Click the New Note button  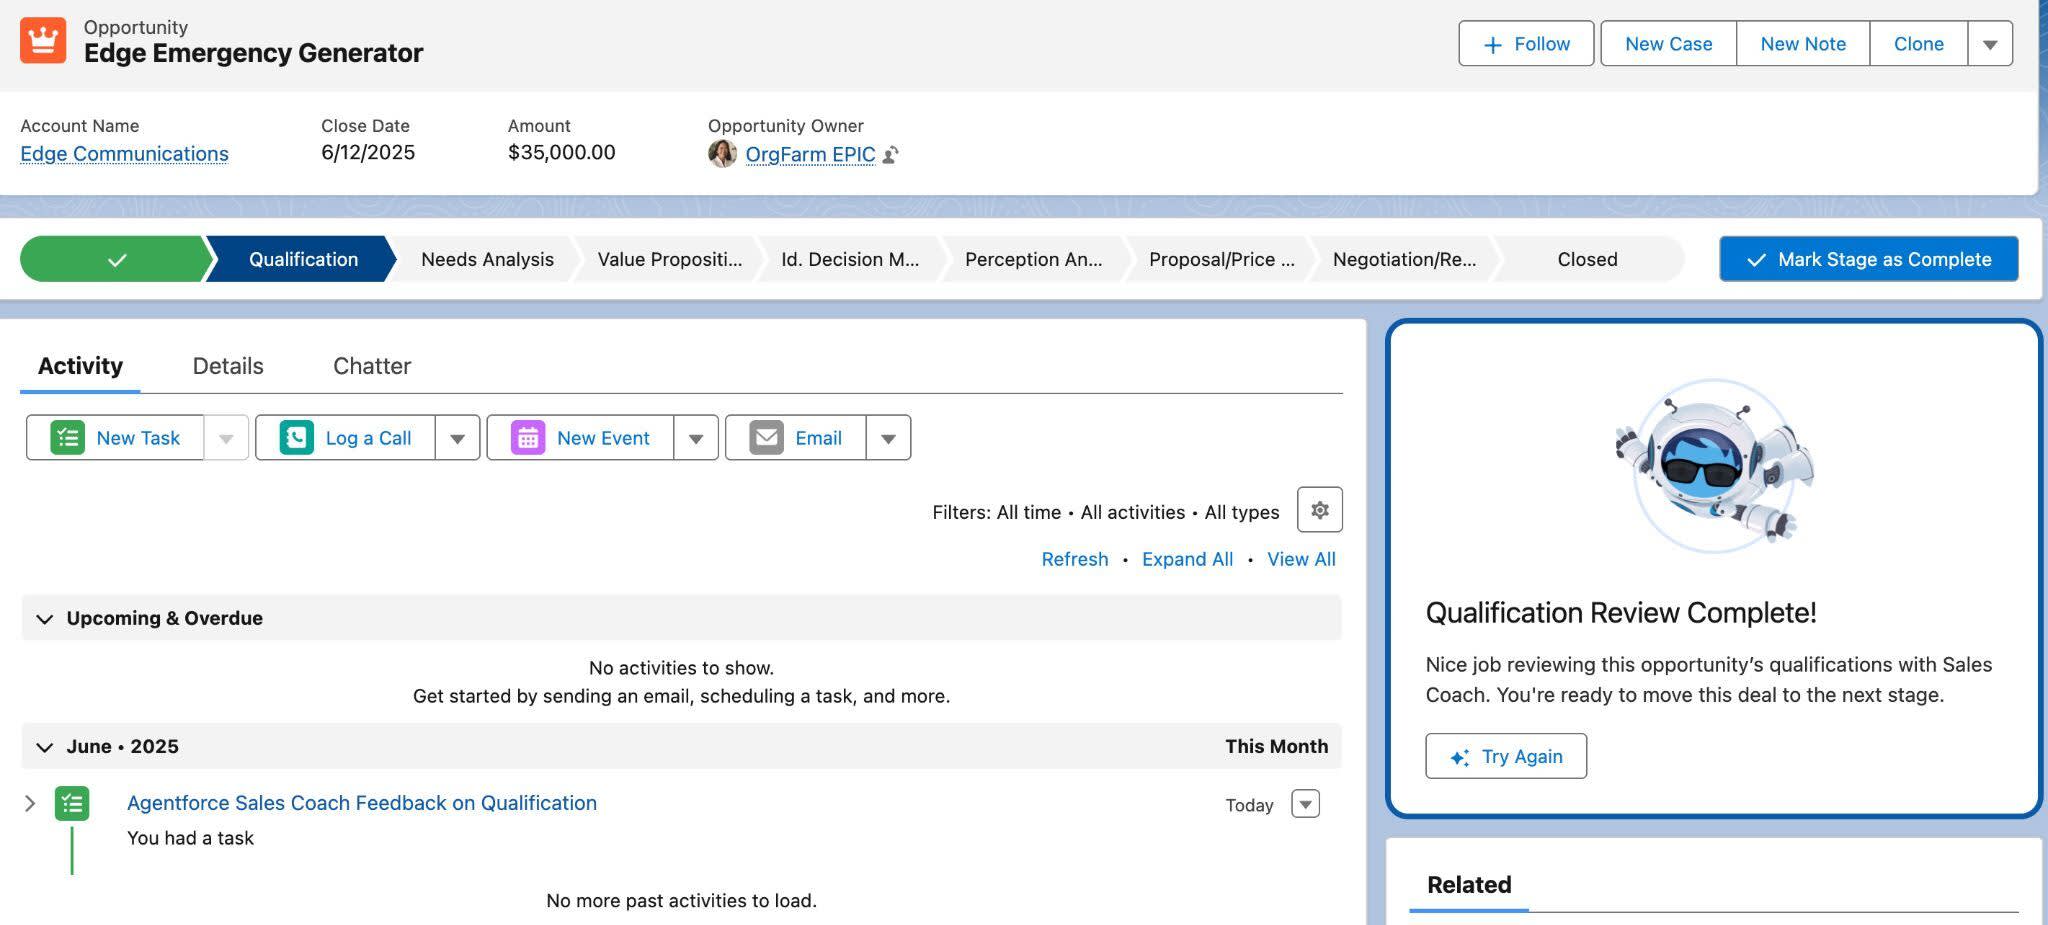click(x=1803, y=44)
